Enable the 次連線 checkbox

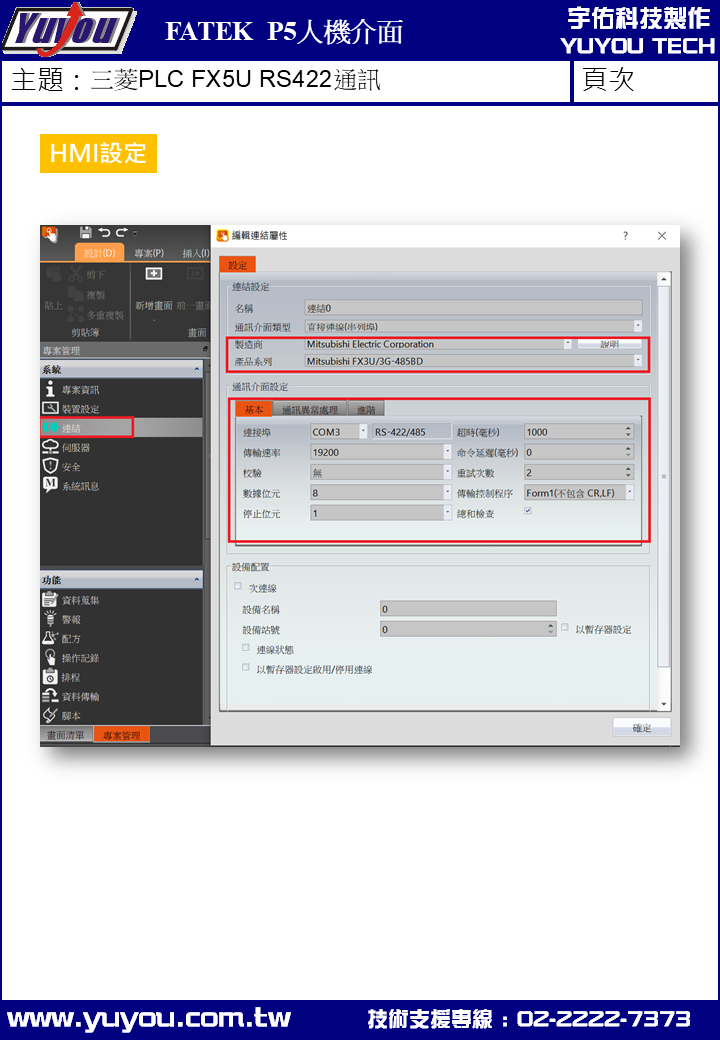coord(238,586)
